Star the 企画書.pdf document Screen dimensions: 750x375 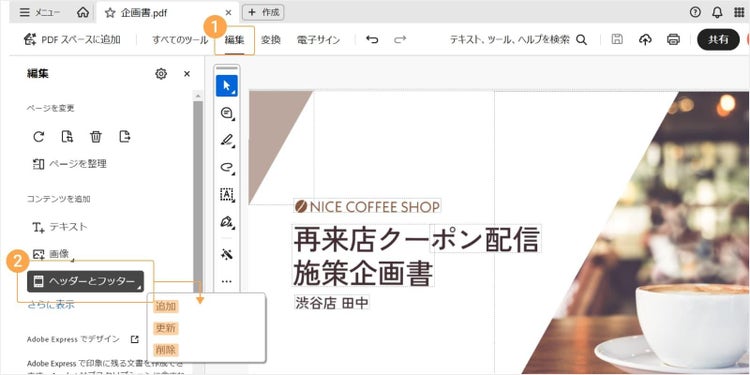(x=110, y=13)
